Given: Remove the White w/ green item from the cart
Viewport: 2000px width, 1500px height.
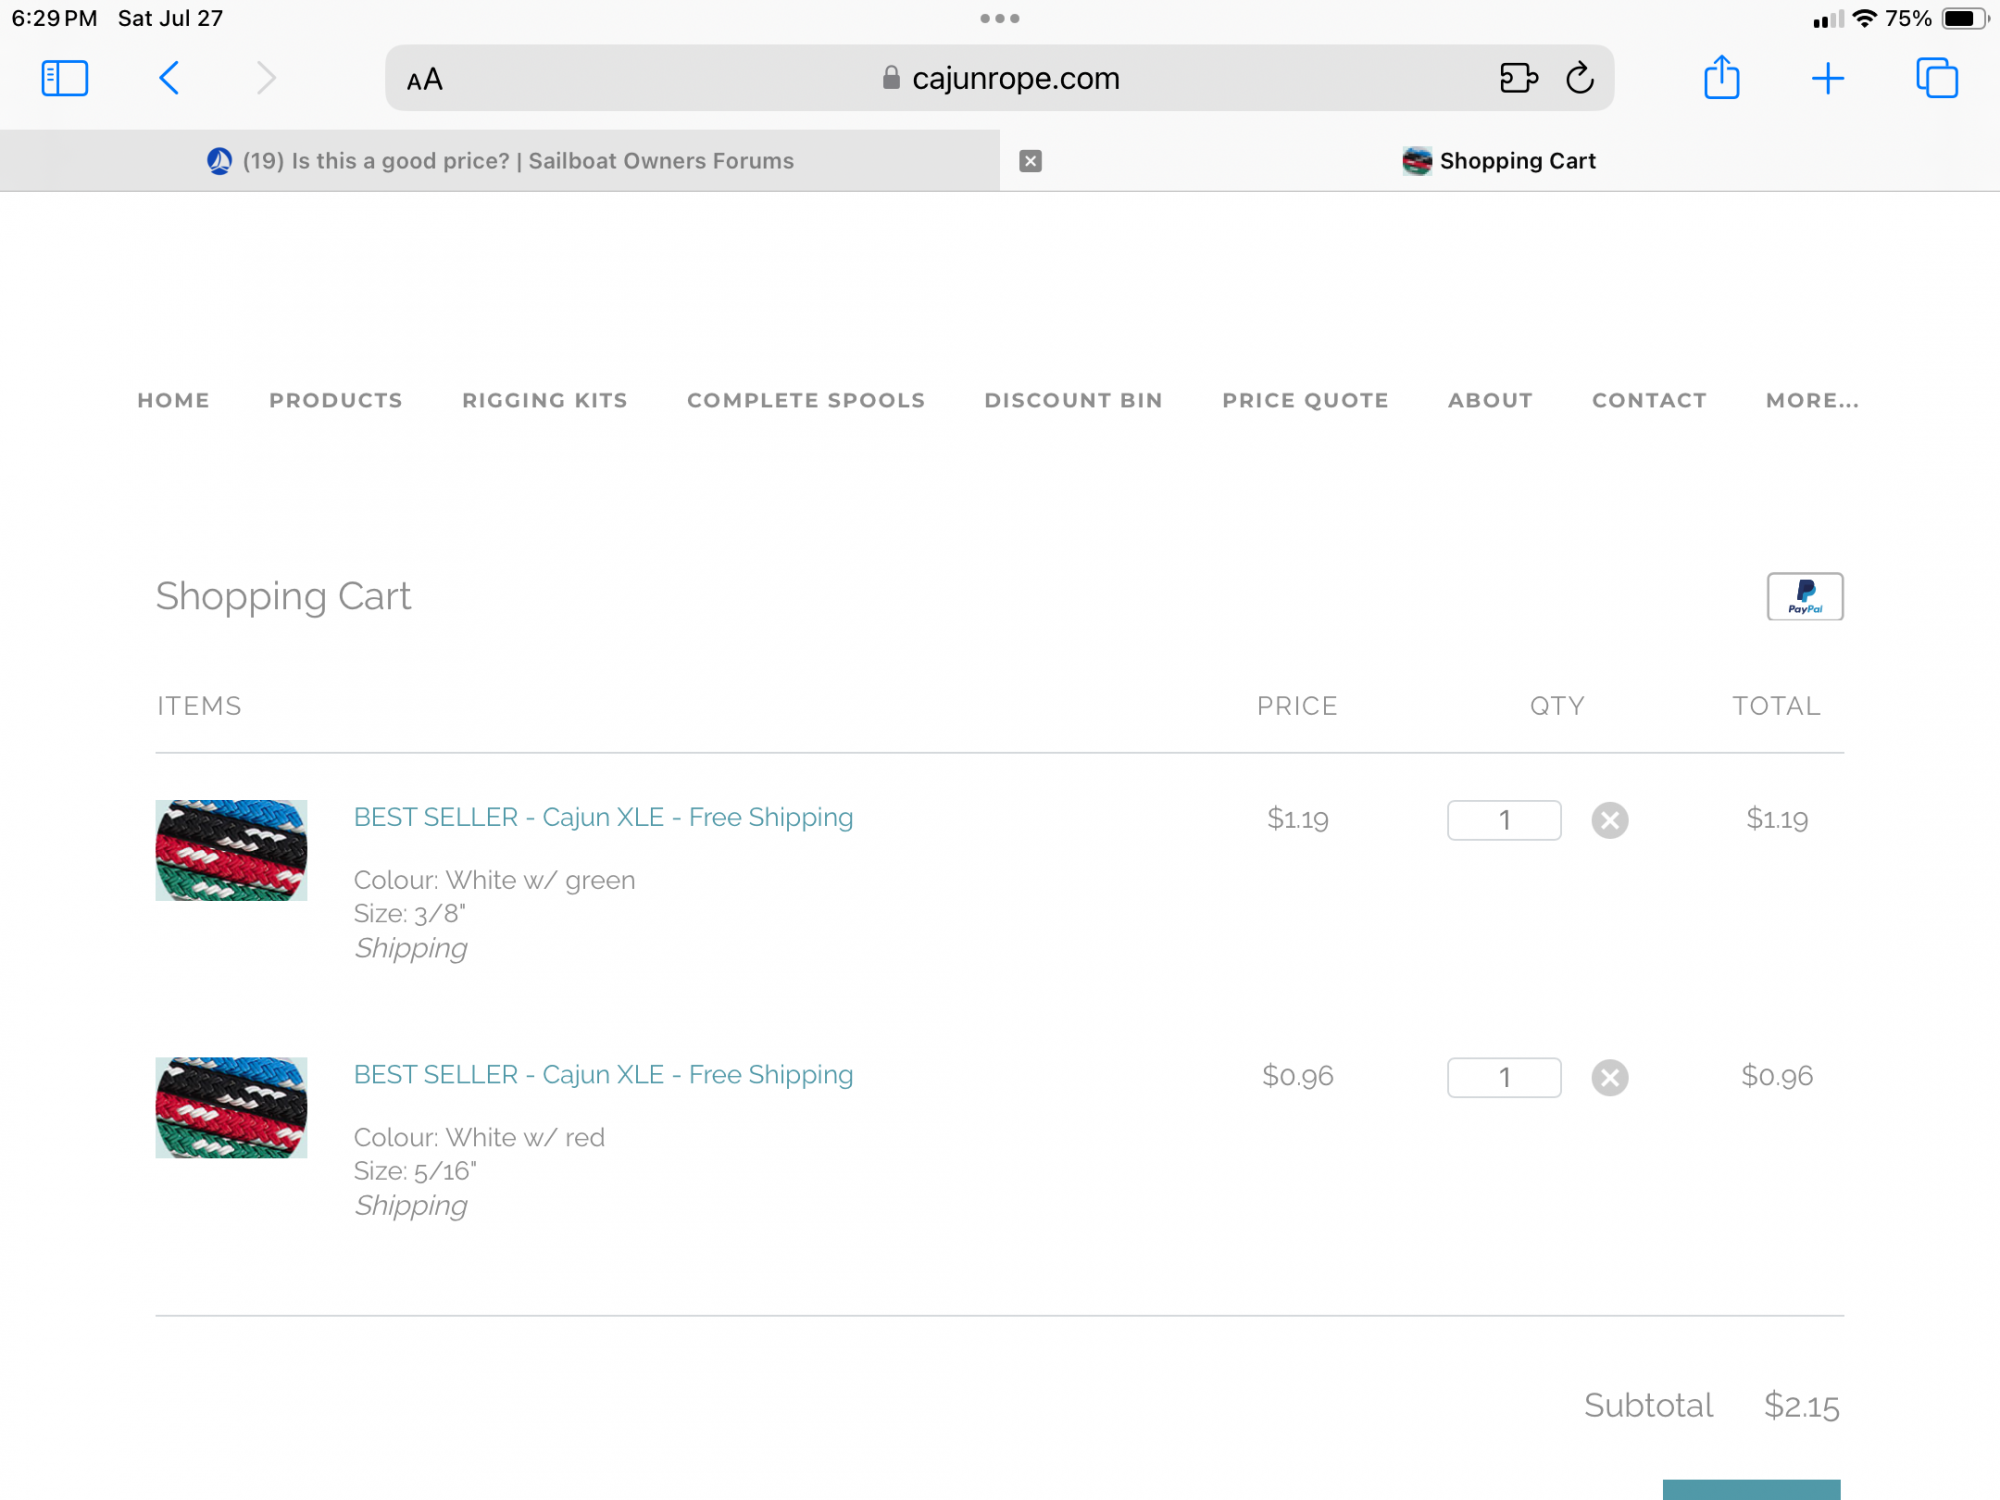Looking at the screenshot, I should 1609,820.
